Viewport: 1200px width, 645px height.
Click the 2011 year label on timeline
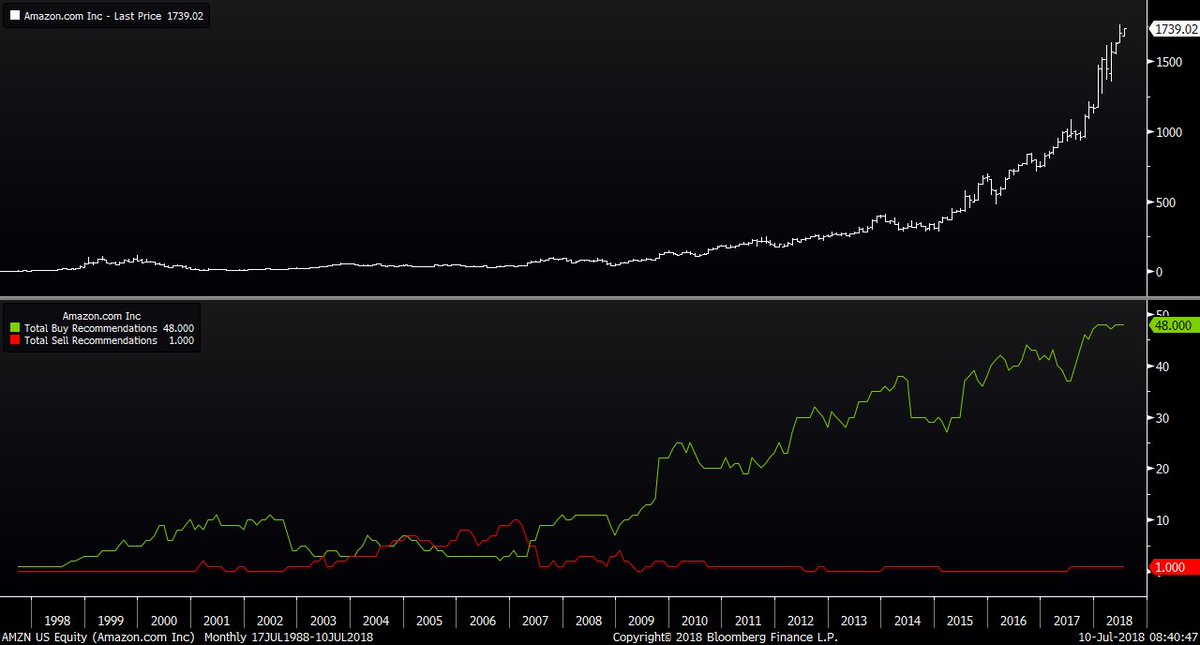pos(748,620)
